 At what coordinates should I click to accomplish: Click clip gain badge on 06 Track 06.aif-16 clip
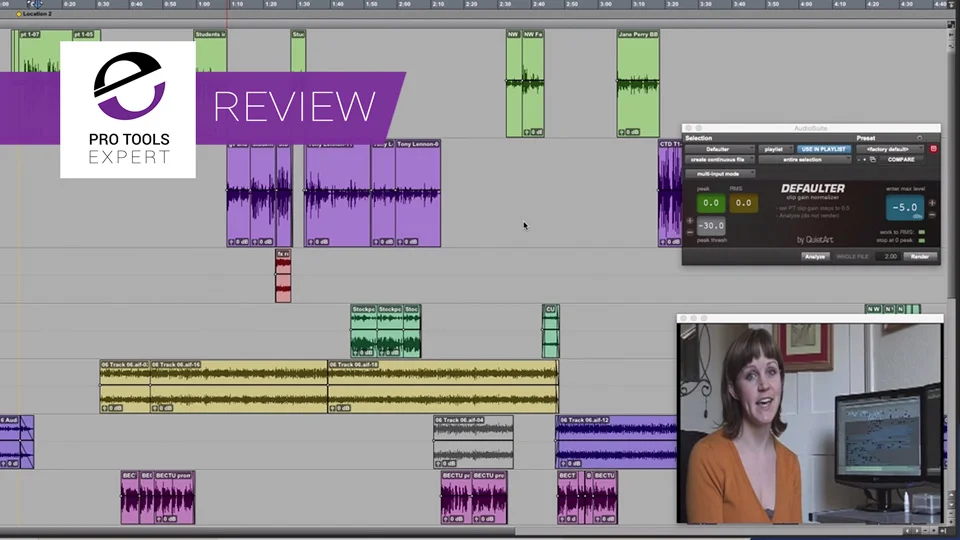tap(162, 408)
